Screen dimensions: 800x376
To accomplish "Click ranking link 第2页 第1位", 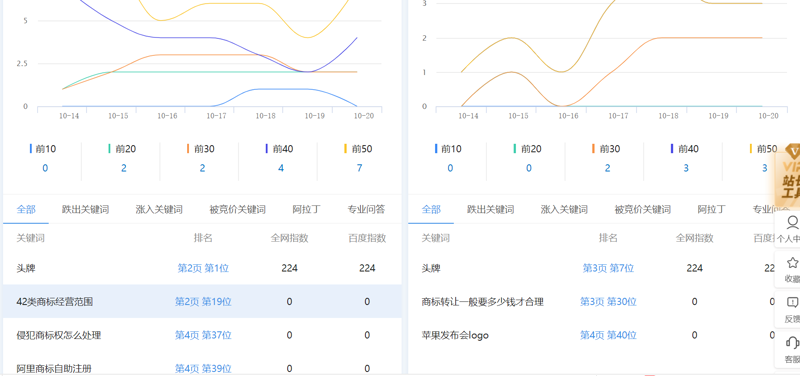I will [203, 268].
